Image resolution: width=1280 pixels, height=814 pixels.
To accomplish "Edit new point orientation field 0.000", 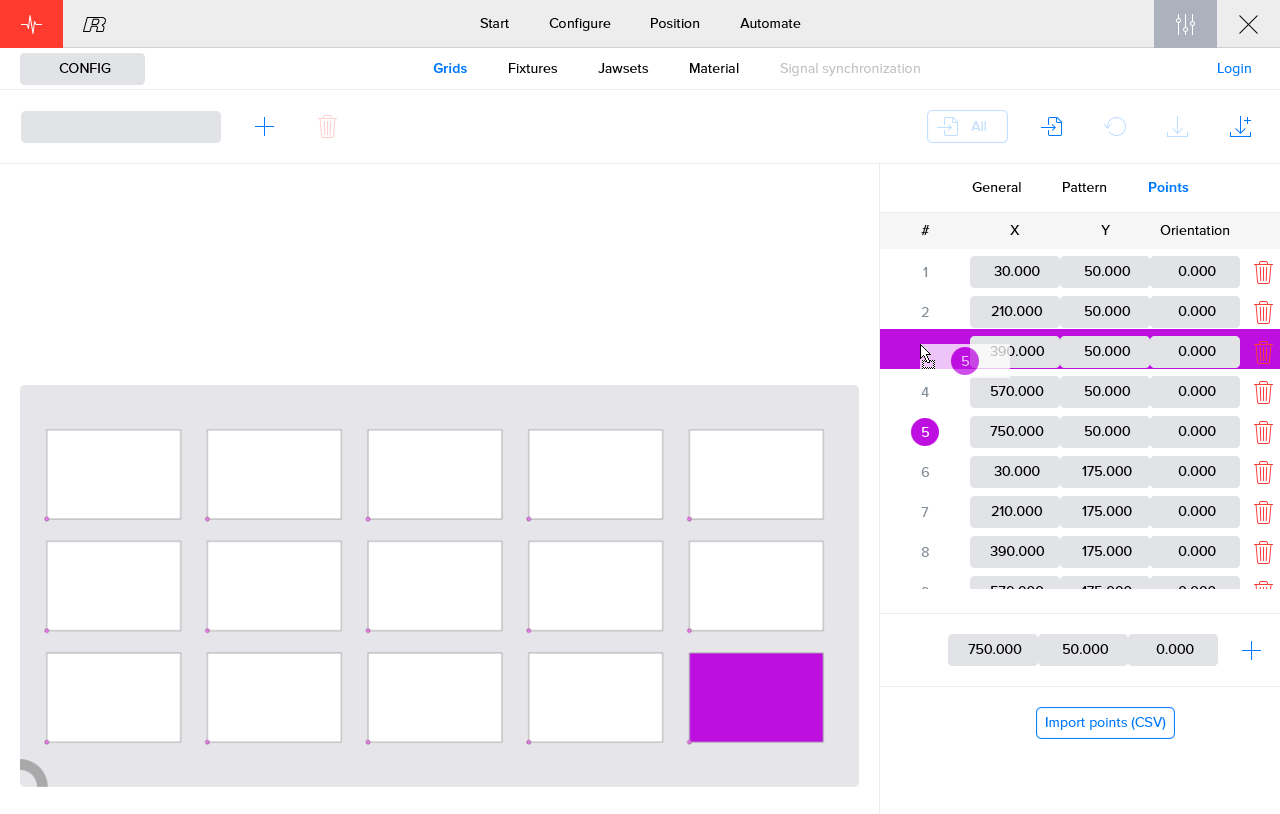I will (x=1173, y=650).
